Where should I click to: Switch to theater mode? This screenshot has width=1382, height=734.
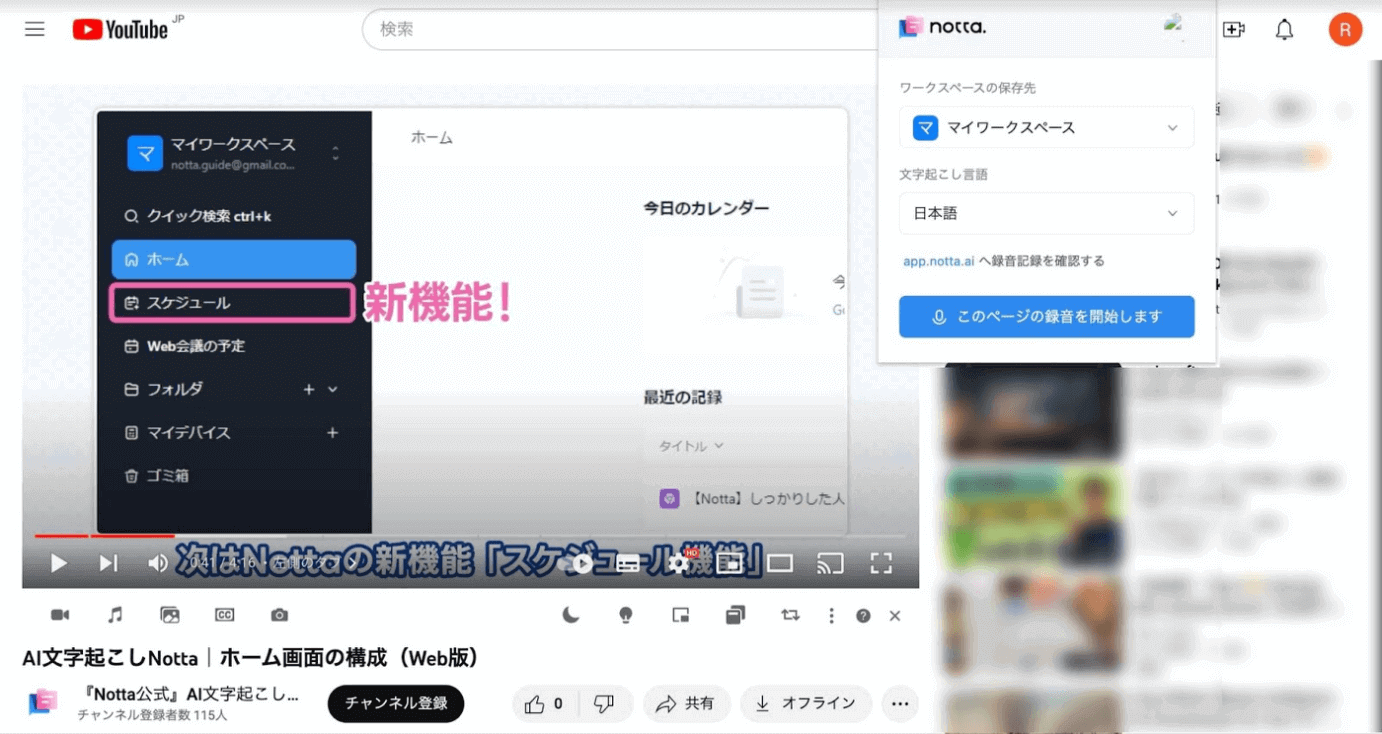780,563
